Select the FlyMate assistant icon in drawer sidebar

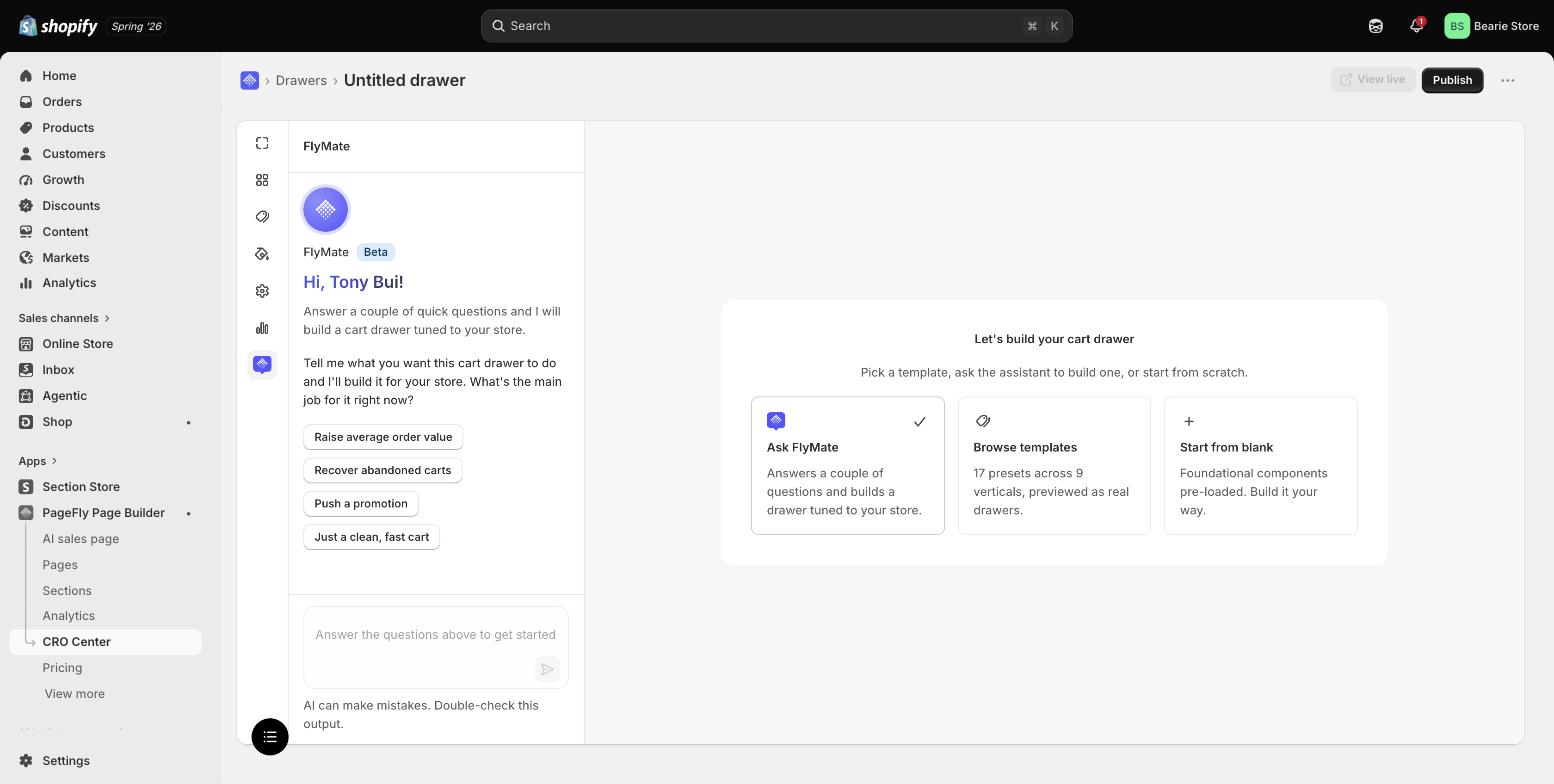click(x=262, y=365)
